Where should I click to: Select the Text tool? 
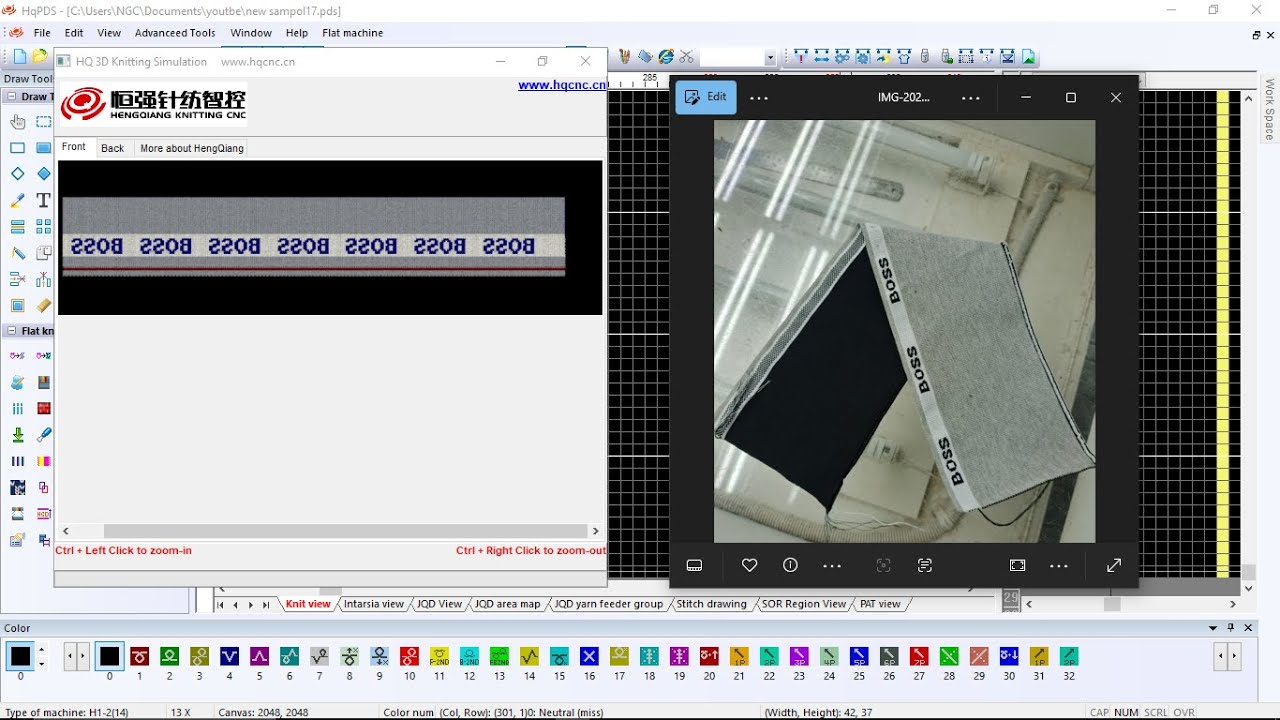[x=44, y=201]
